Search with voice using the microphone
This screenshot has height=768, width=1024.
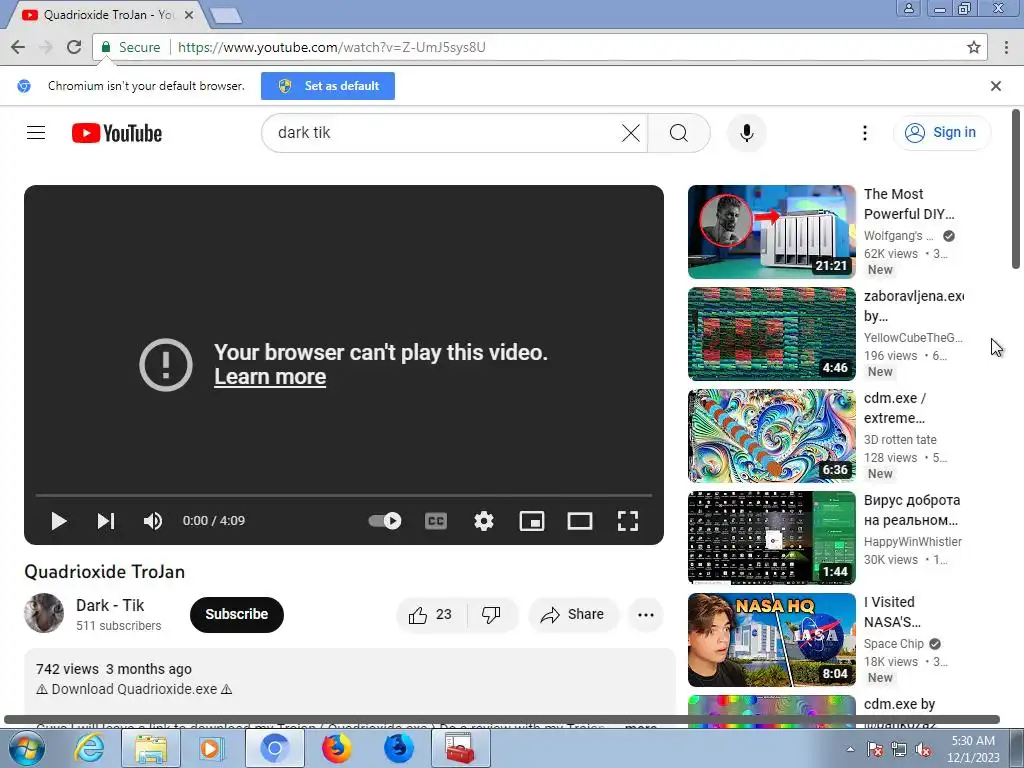(x=746, y=133)
